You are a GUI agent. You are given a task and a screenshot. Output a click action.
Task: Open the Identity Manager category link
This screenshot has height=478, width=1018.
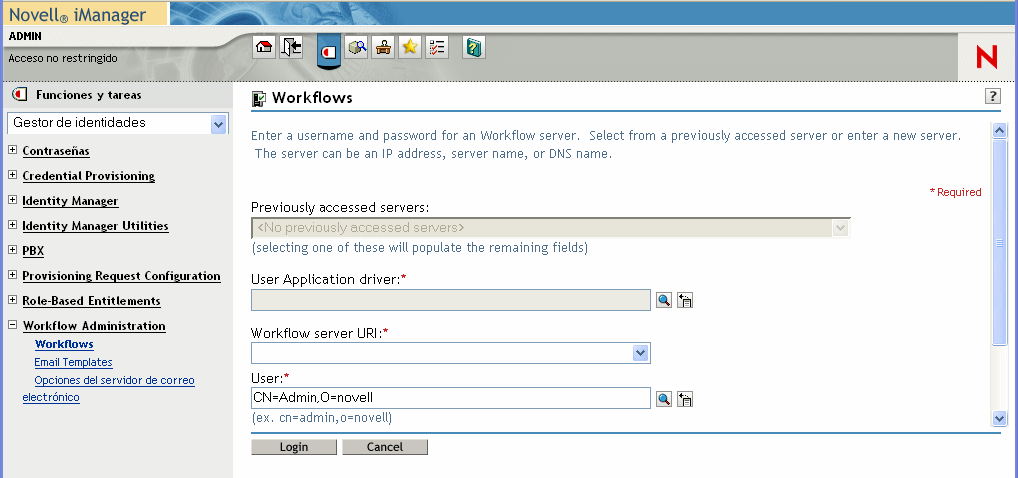click(70, 201)
